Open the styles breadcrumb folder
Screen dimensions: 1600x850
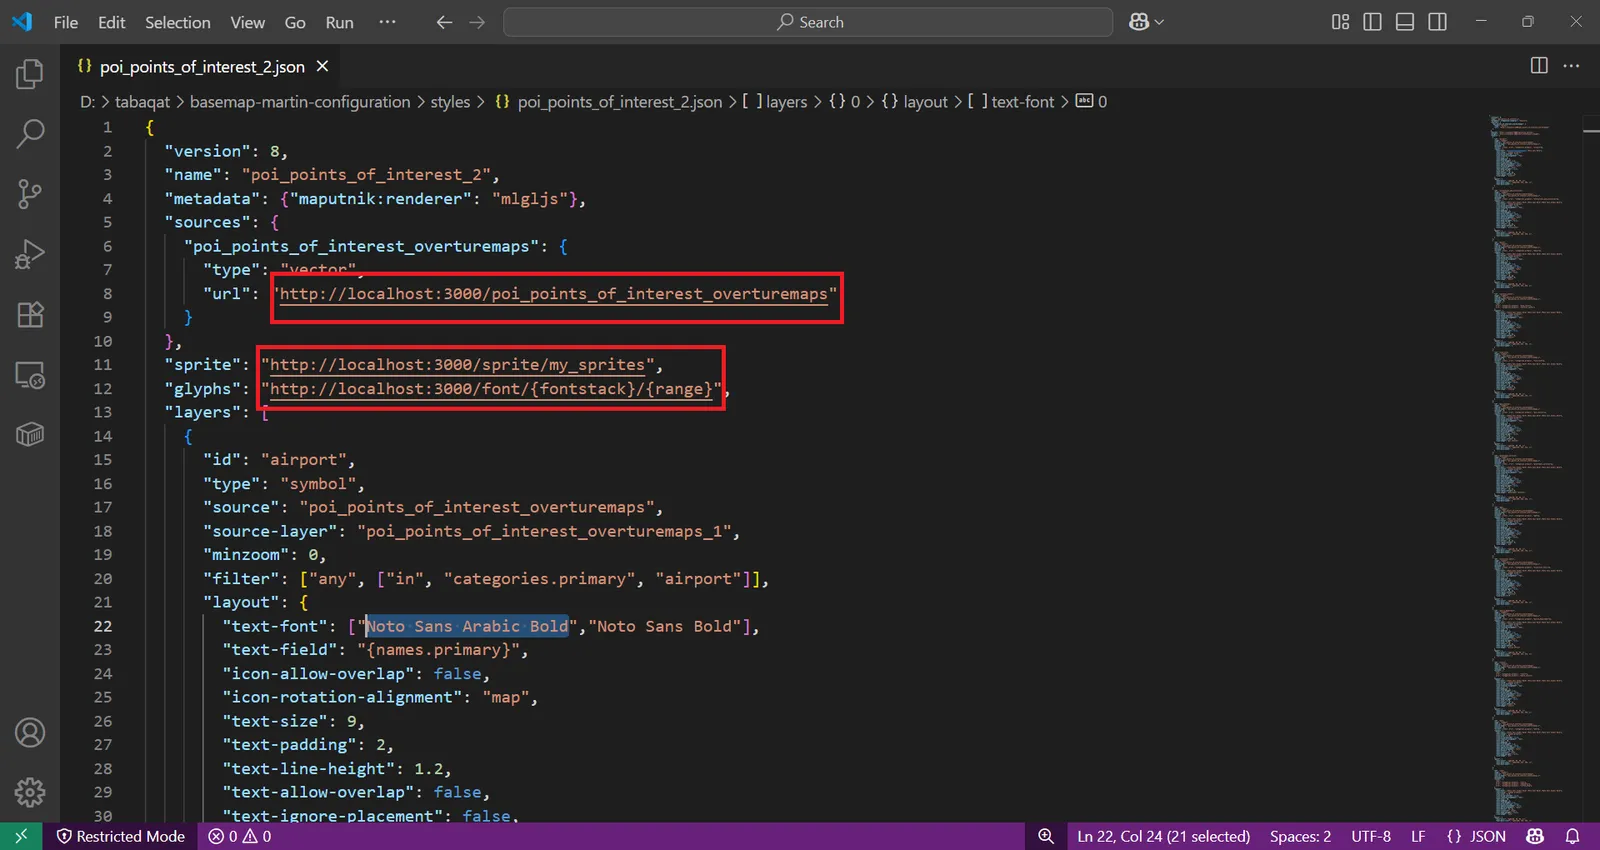[x=450, y=102]
